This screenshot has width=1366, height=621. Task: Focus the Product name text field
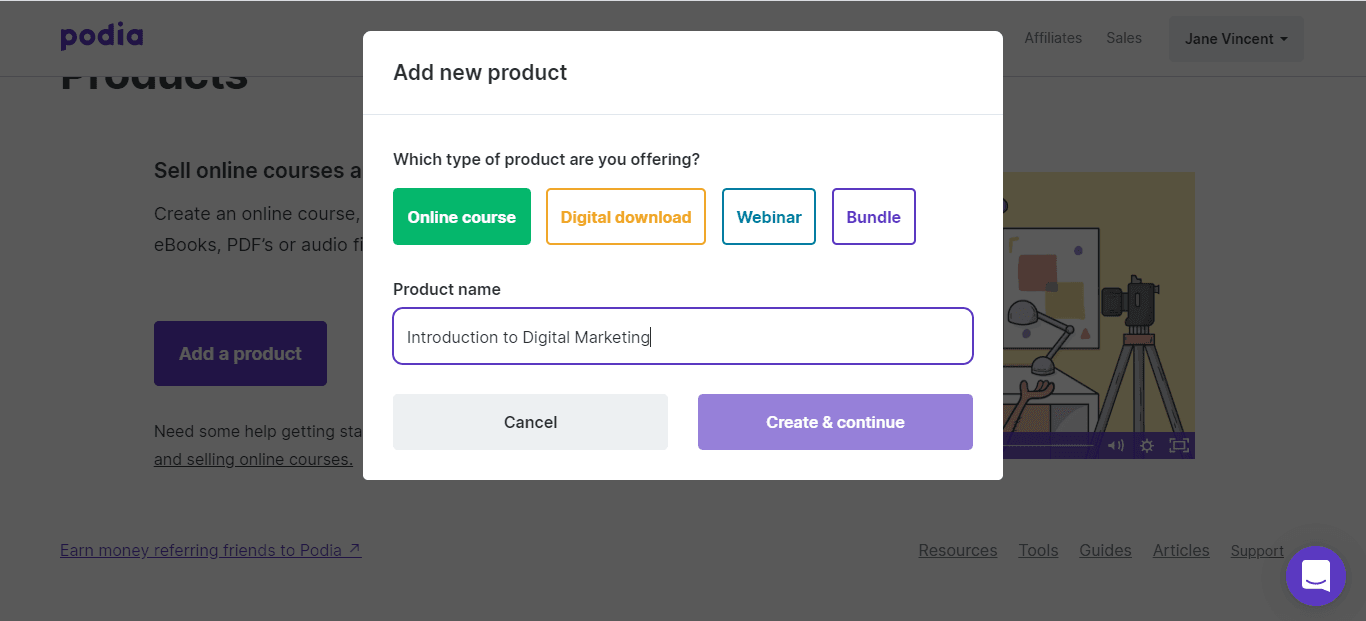pos(682,337)
